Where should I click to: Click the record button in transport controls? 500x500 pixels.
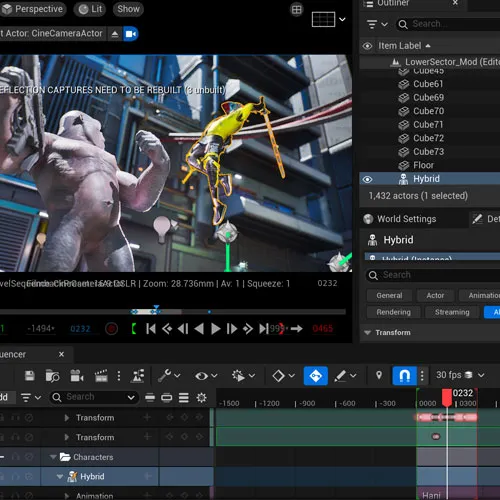(x=111, y=329)
